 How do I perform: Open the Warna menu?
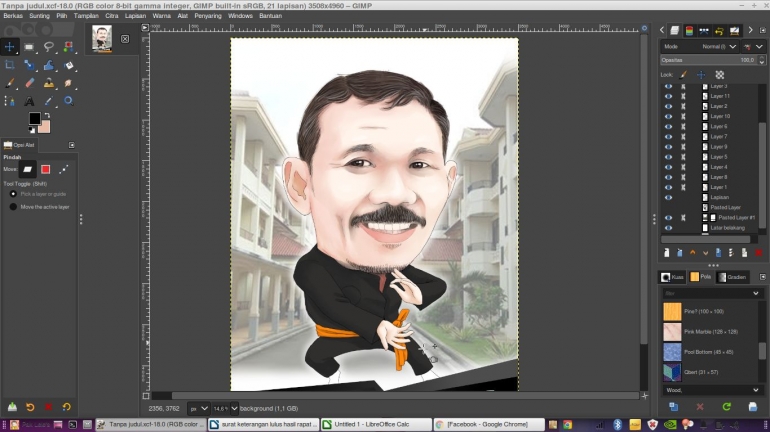point(162,16)
